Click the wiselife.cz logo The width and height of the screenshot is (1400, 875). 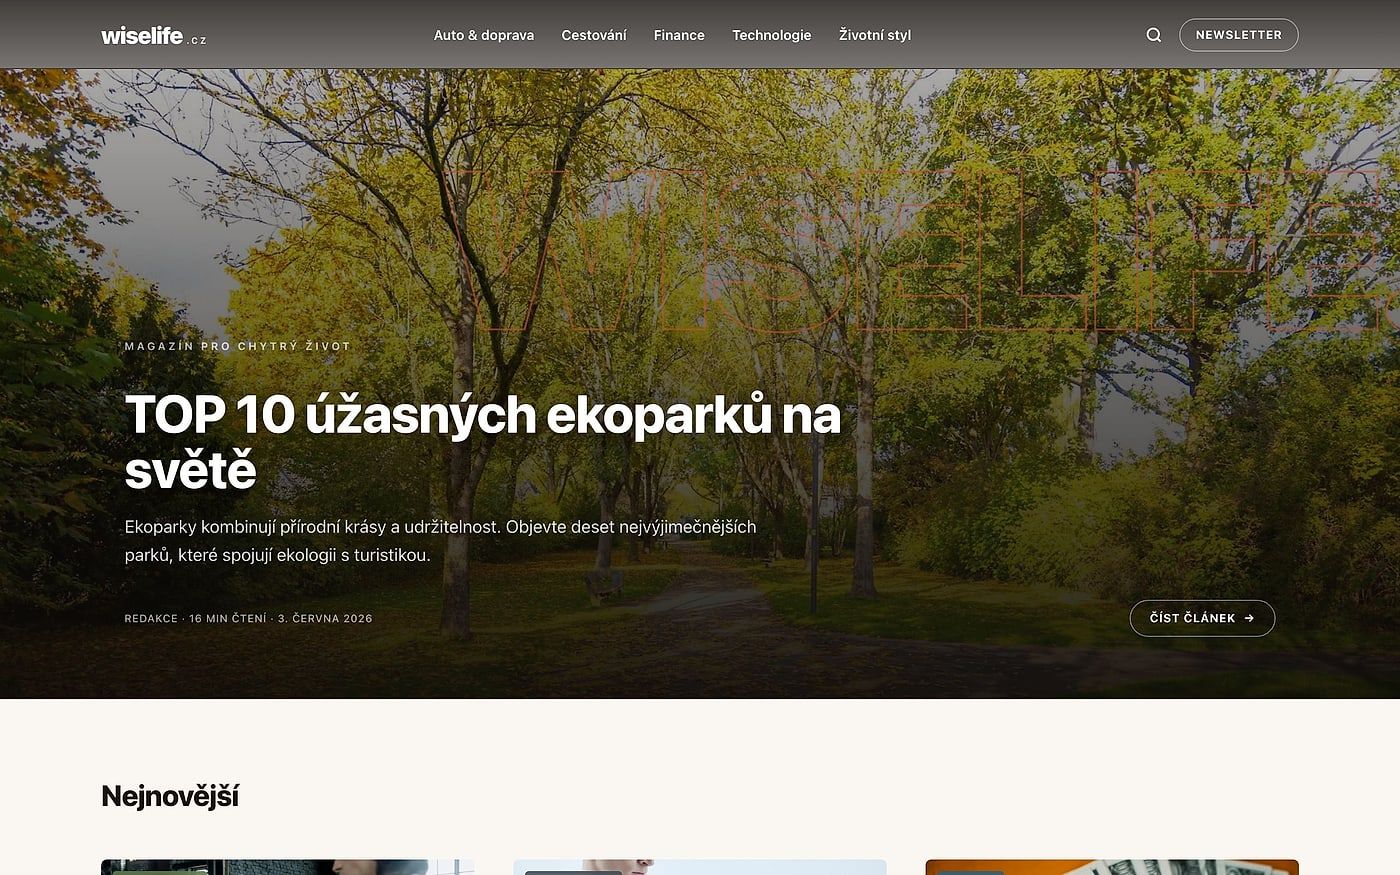pyautogui.click(x=154, y=36)
